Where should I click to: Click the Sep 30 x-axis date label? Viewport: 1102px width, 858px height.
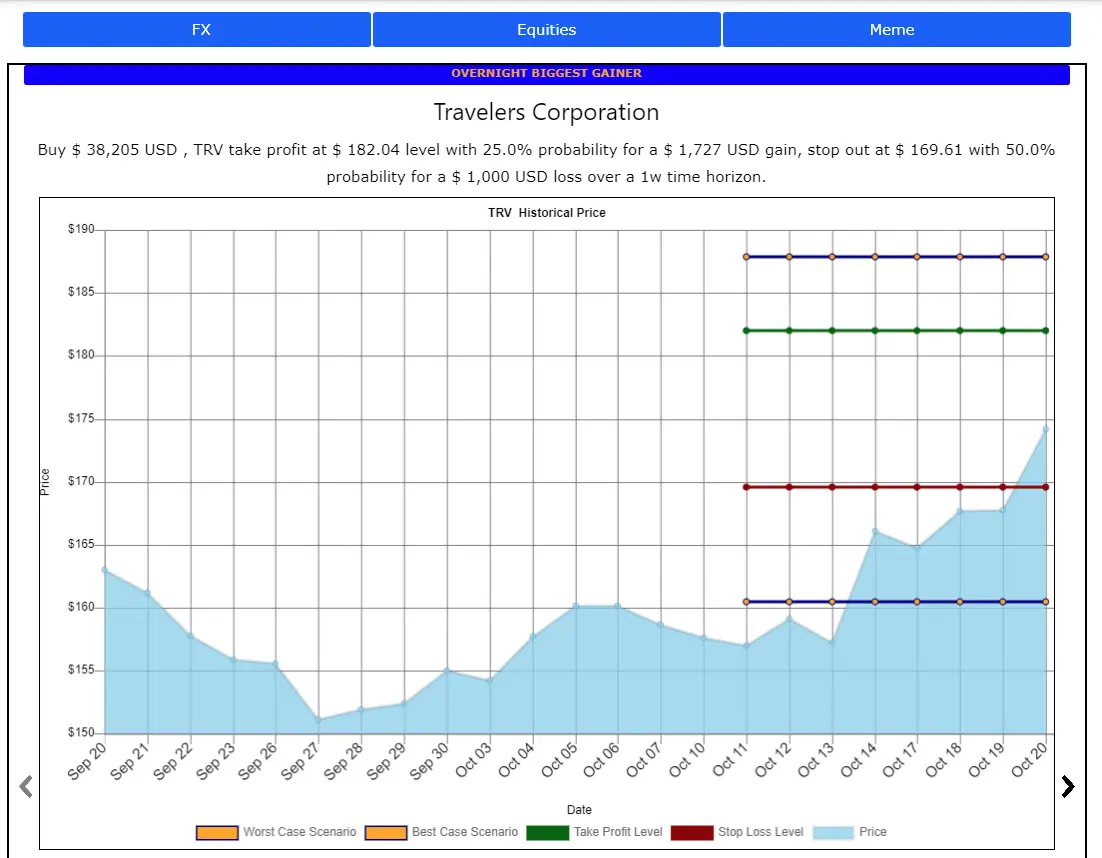point(430,762)
